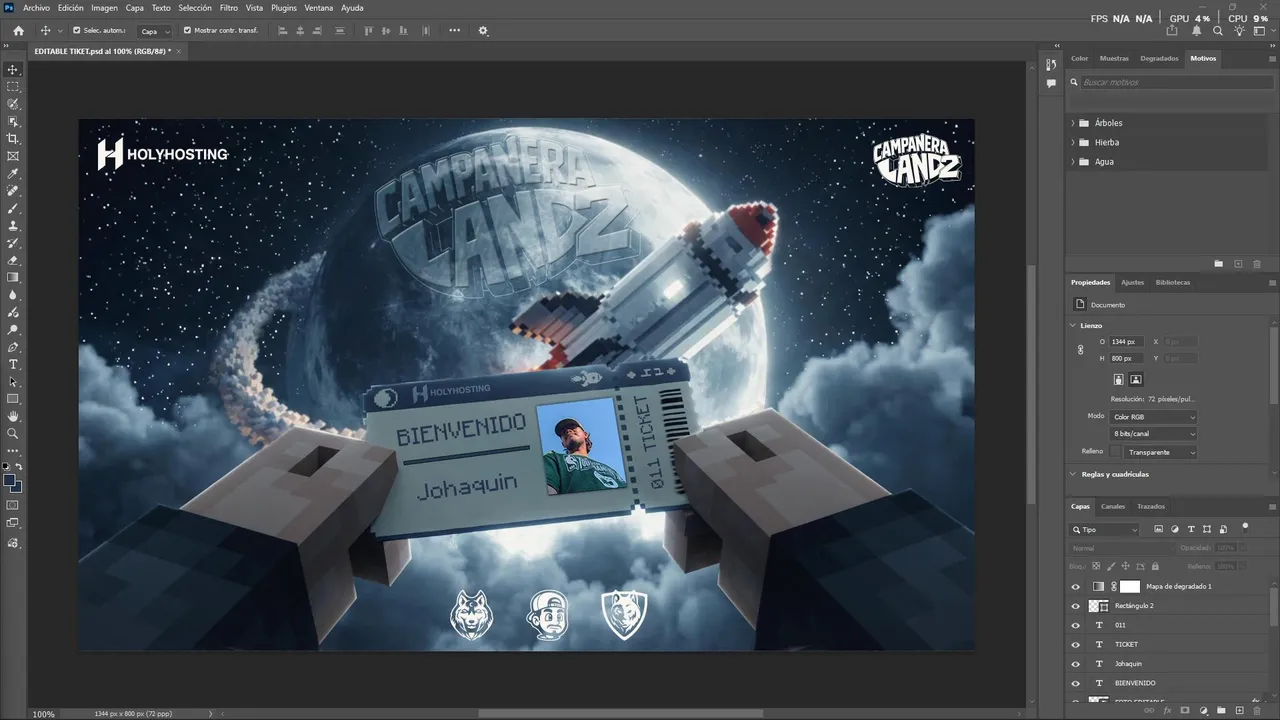Screen dimensions: 1280x720
Task: Switch to the Canales tab
Action: click(1113, 506)
